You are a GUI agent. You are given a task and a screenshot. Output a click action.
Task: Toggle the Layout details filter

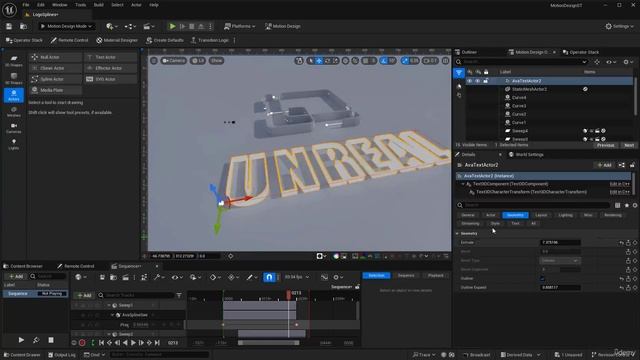541,215
